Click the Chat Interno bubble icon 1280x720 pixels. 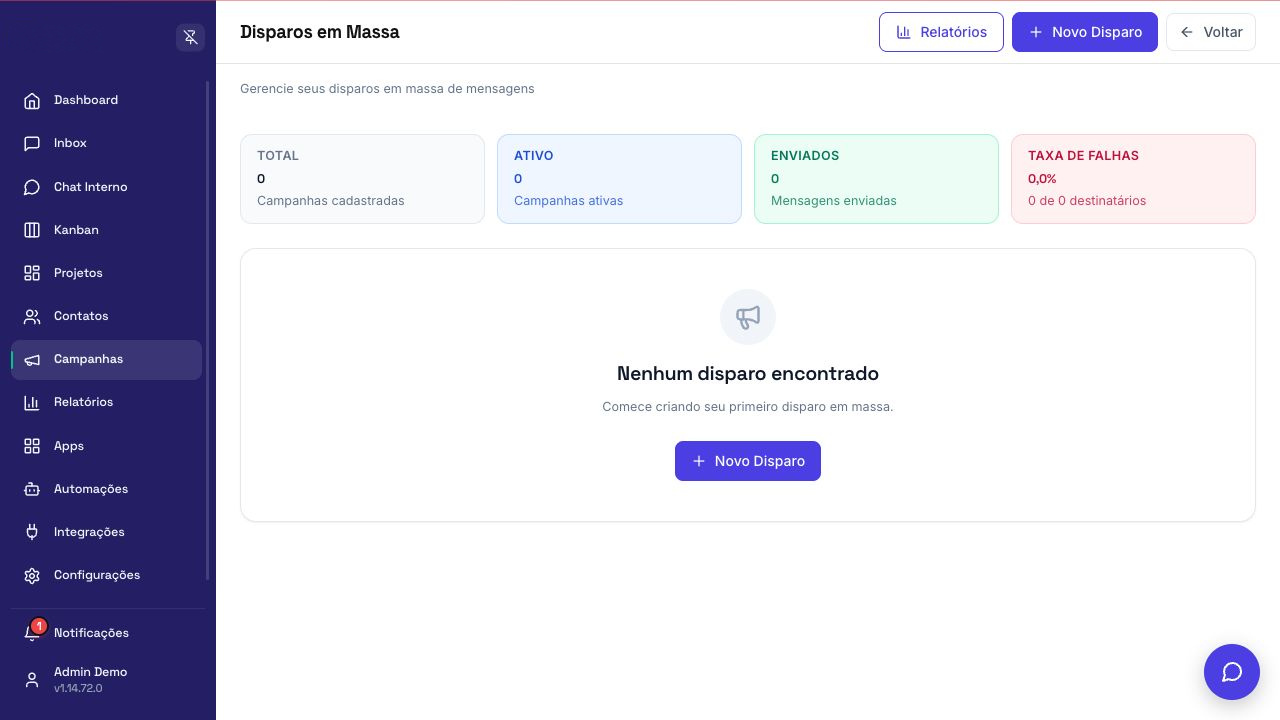tap(32, 187)
